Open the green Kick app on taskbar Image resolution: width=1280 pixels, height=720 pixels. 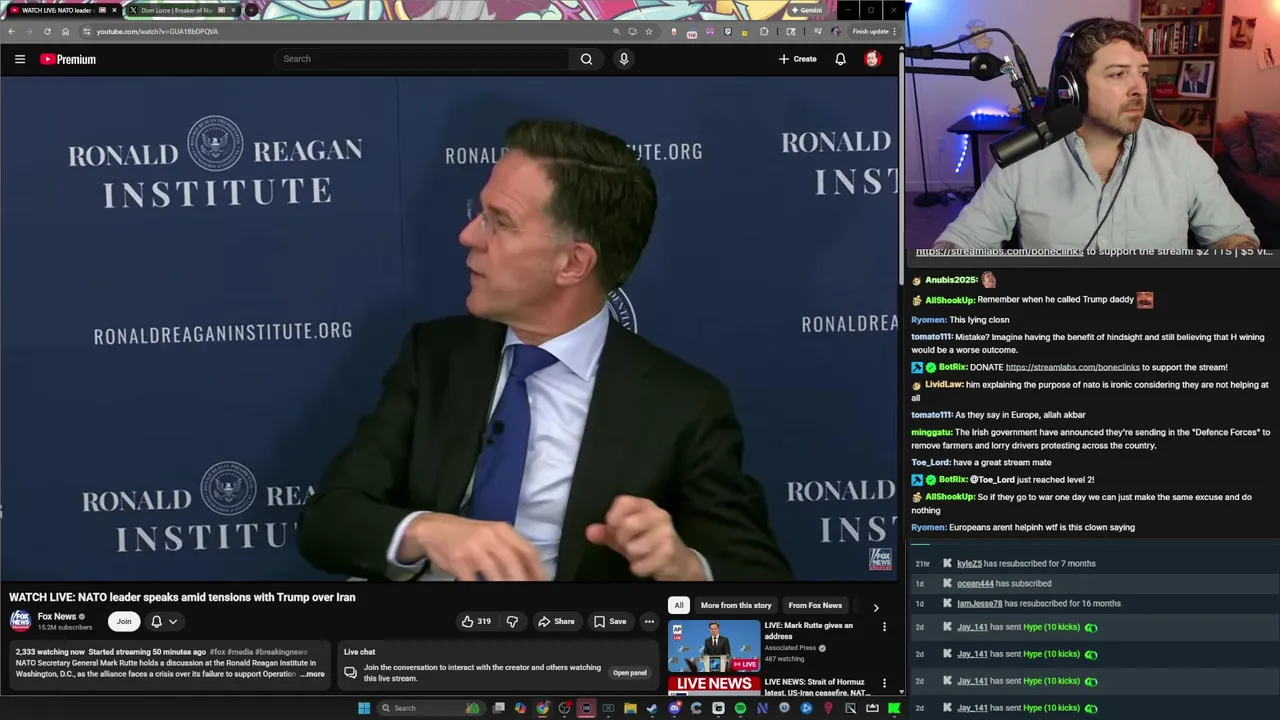[894, 708]
